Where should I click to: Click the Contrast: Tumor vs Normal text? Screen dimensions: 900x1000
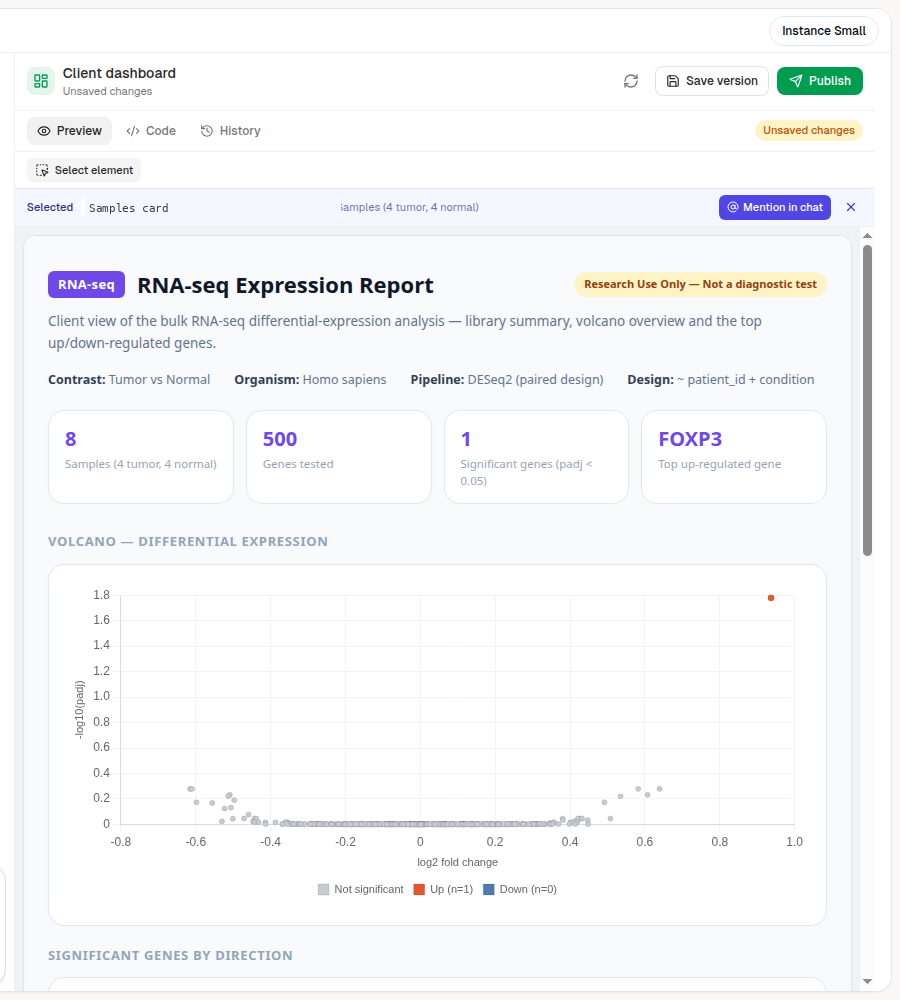(x=129, y=380)
